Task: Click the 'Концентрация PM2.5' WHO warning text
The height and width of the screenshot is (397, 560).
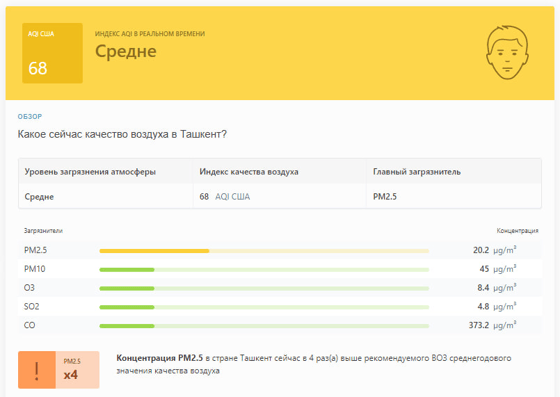Action: tap(314, 364)
